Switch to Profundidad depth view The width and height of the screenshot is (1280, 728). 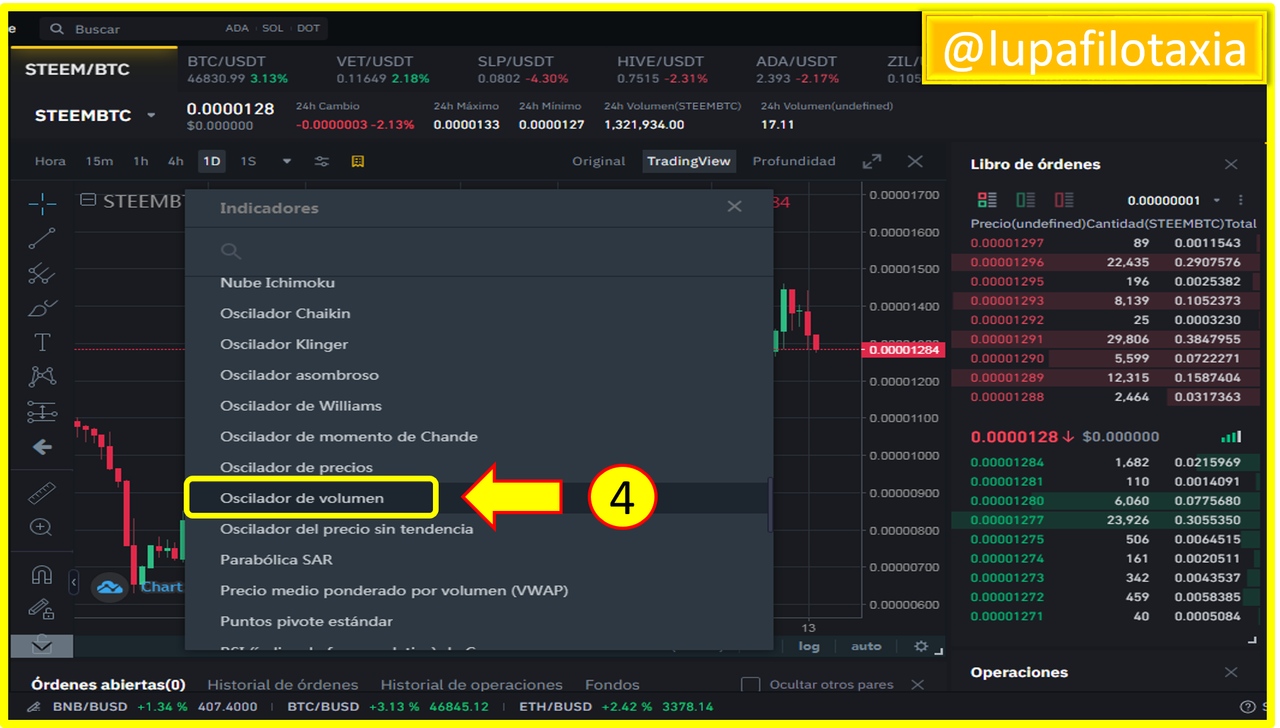[x=794, y=161]
